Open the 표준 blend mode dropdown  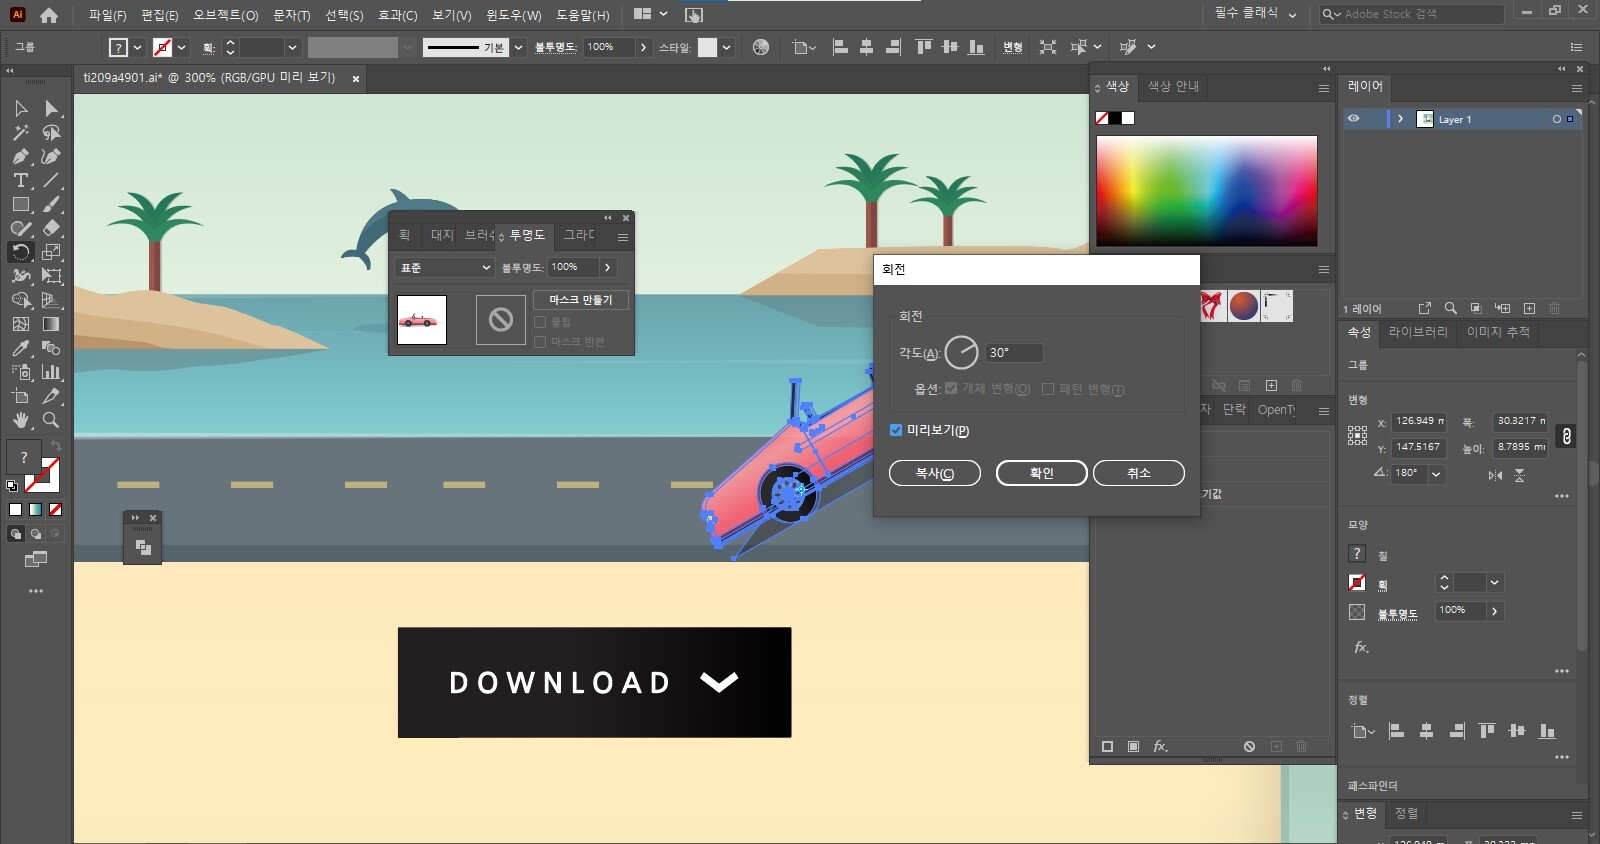(x=445, y=268)
